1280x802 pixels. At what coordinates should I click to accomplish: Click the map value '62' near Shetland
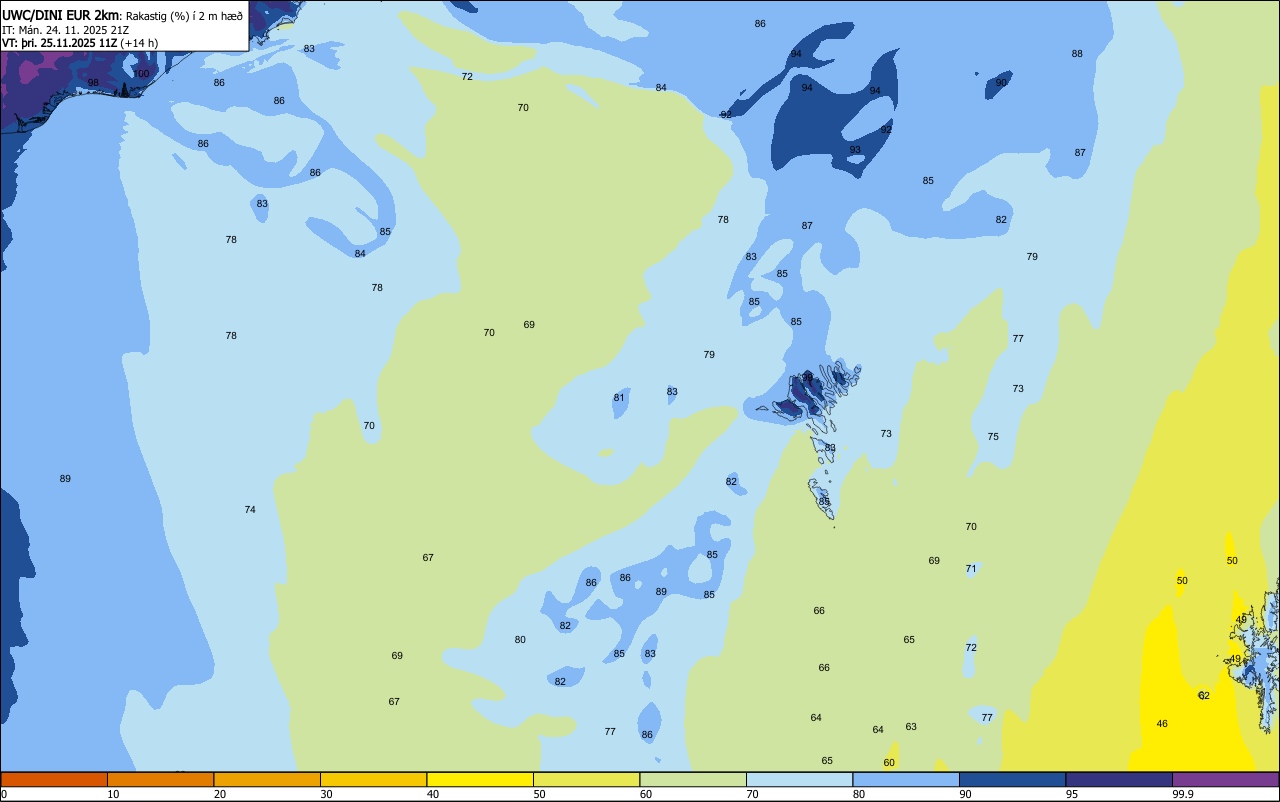[x=1204, y=696]
